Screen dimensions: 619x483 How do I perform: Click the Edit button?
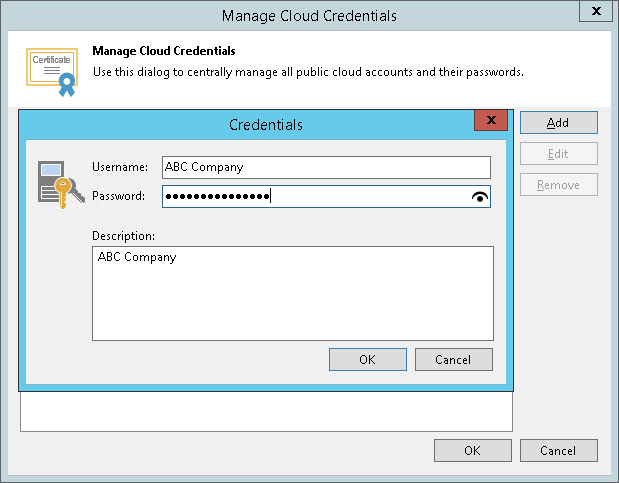pos(558,154)
